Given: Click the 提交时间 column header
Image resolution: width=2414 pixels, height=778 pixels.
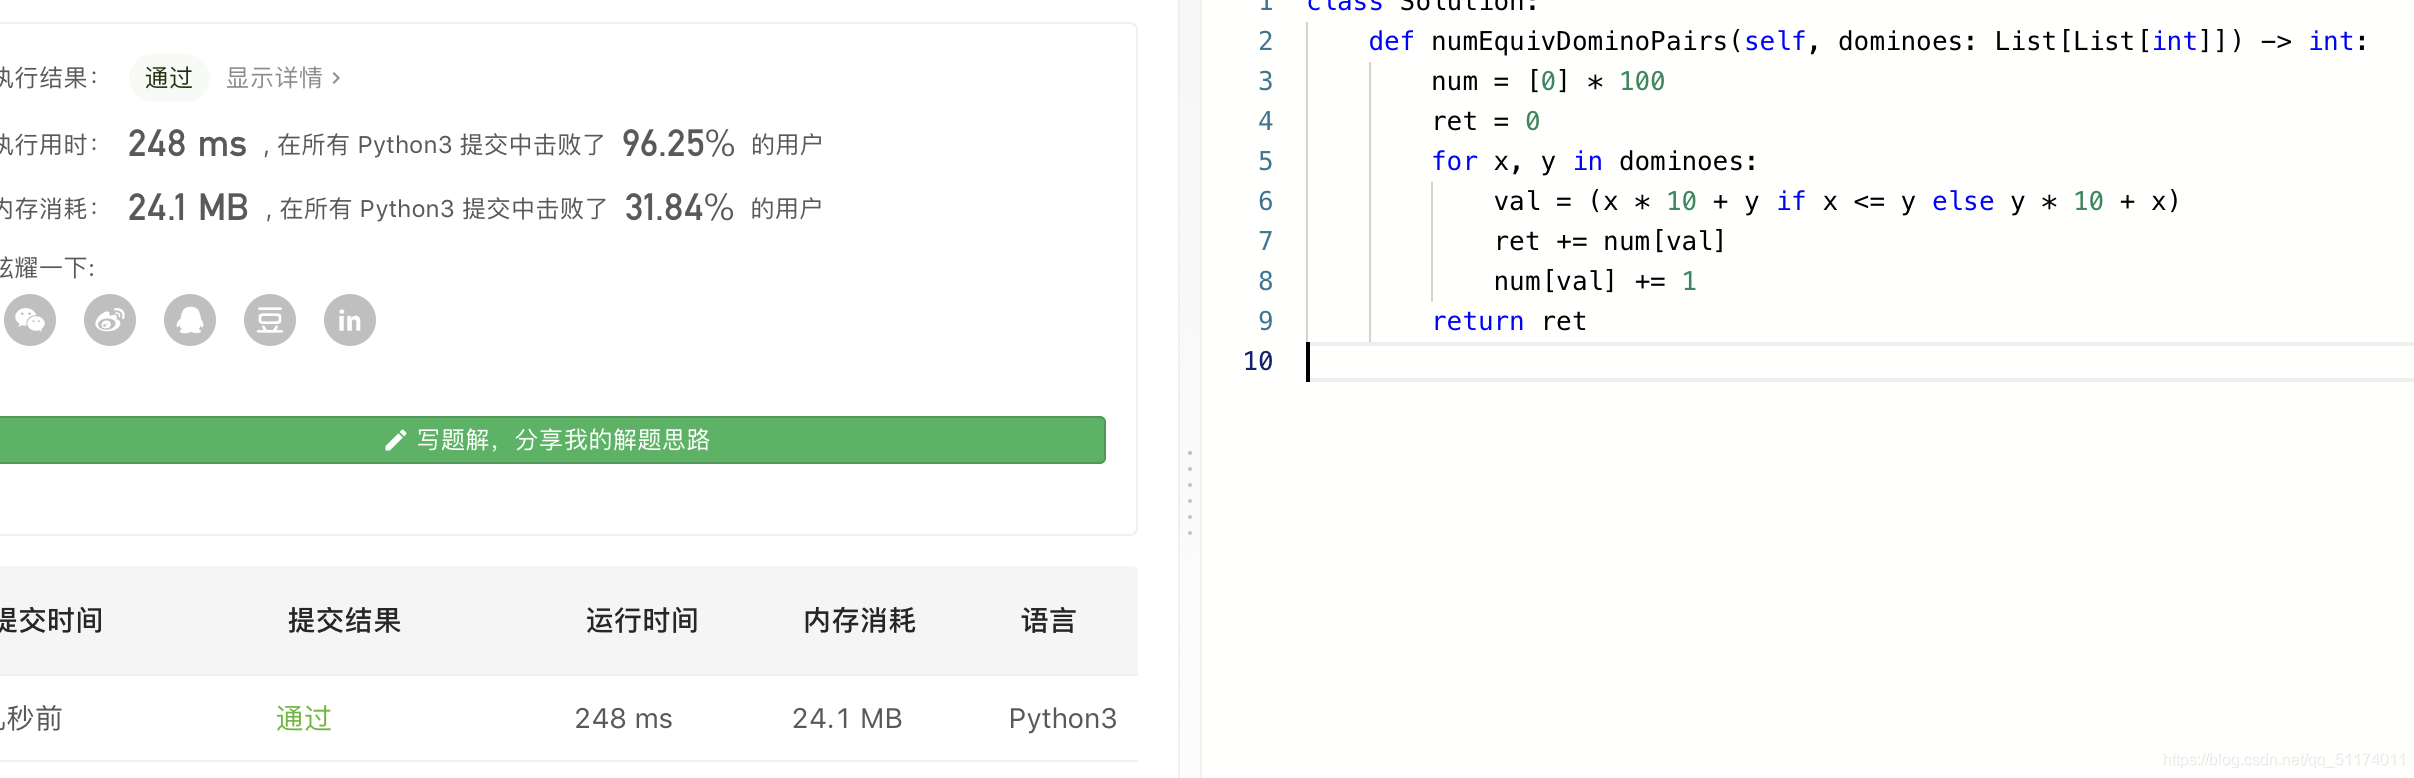Looking at the screenshot, I should (51, 620).
